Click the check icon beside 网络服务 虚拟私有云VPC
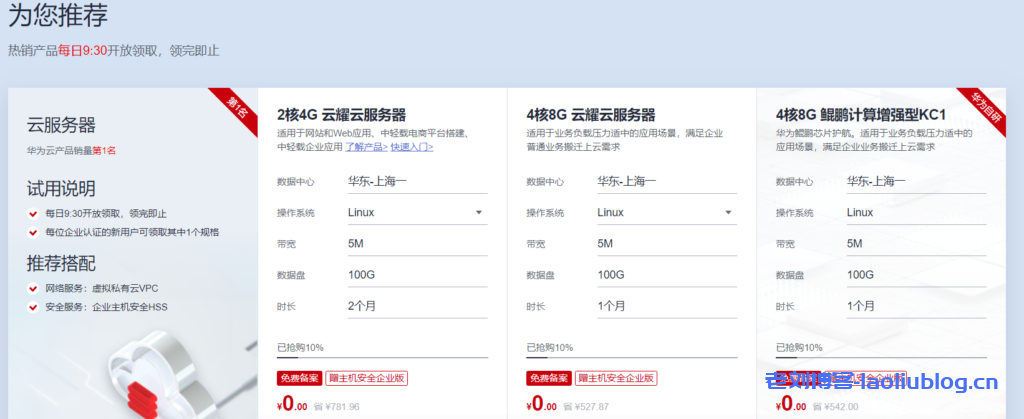Viewport: 1024px width, 419px height. 34,288
